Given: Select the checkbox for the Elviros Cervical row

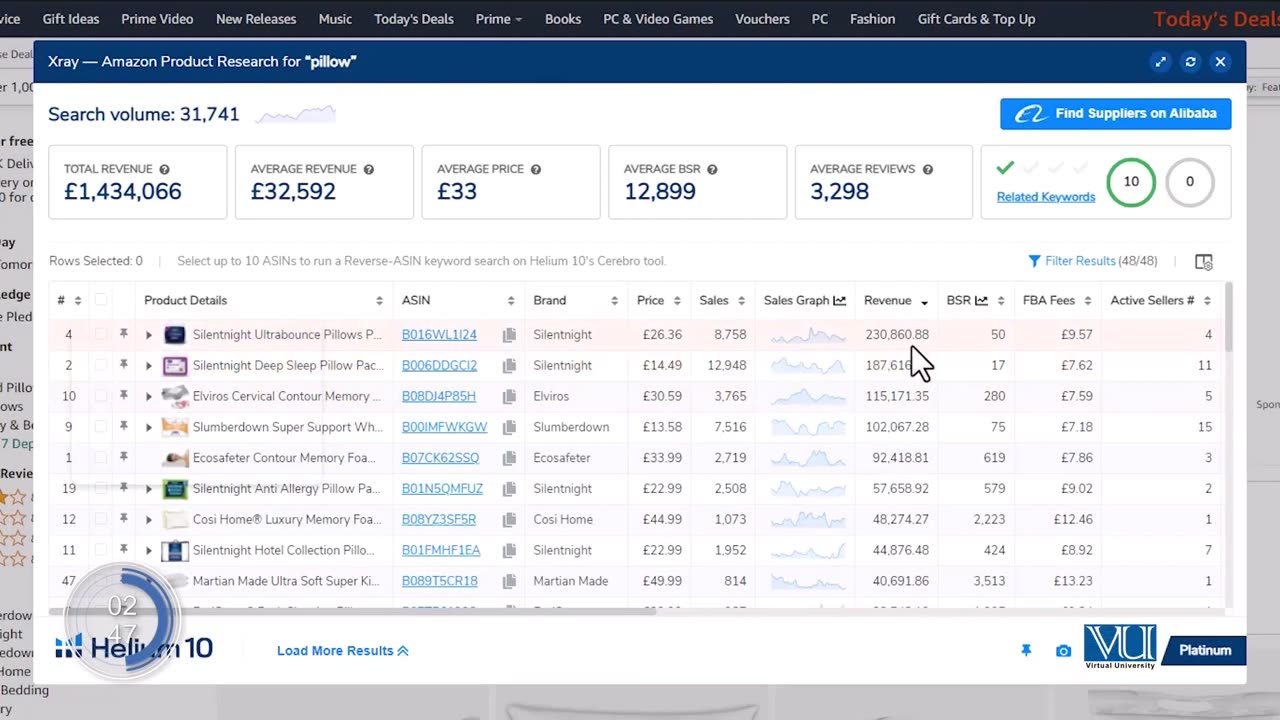Looking at the screenshot, I should (x=101, y=396).
